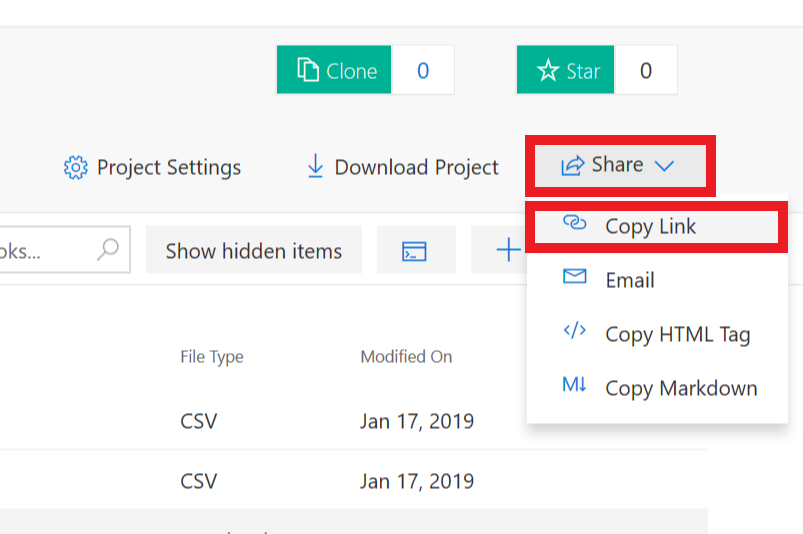Open Project Settings
This screenshot has height=534, width=803.
point(152,167)
